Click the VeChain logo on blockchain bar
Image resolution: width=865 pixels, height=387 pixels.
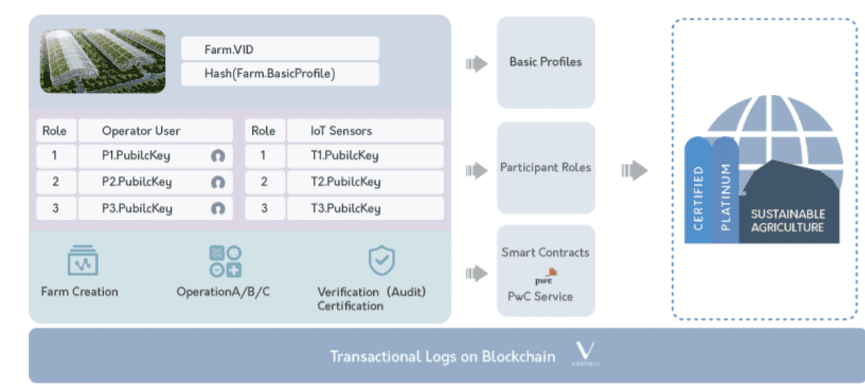point(585,354)
